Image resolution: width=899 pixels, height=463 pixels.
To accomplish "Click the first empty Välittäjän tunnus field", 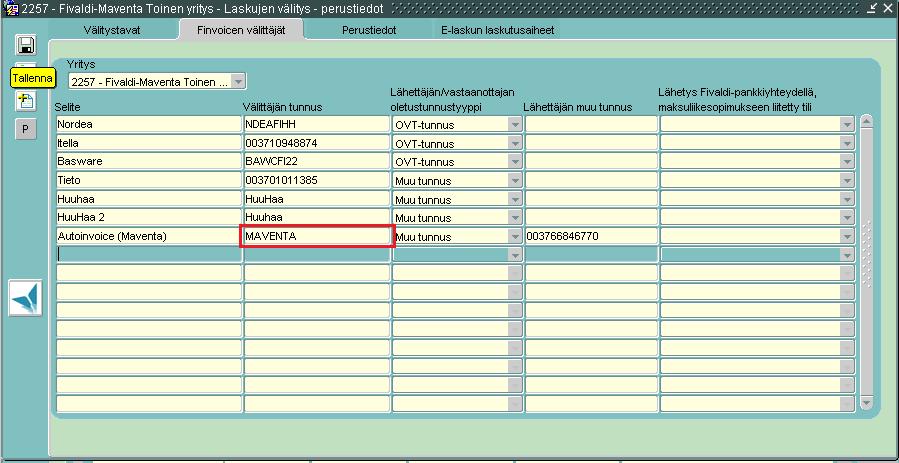I will [x=317, y=255].
